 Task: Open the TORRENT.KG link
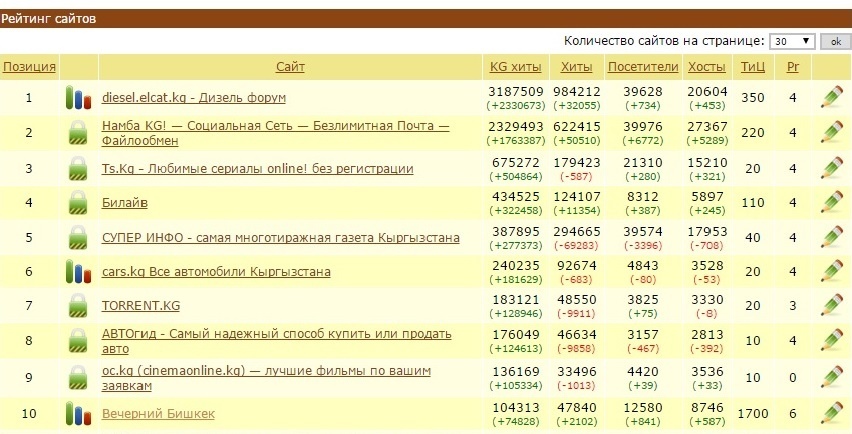(141, 306)
